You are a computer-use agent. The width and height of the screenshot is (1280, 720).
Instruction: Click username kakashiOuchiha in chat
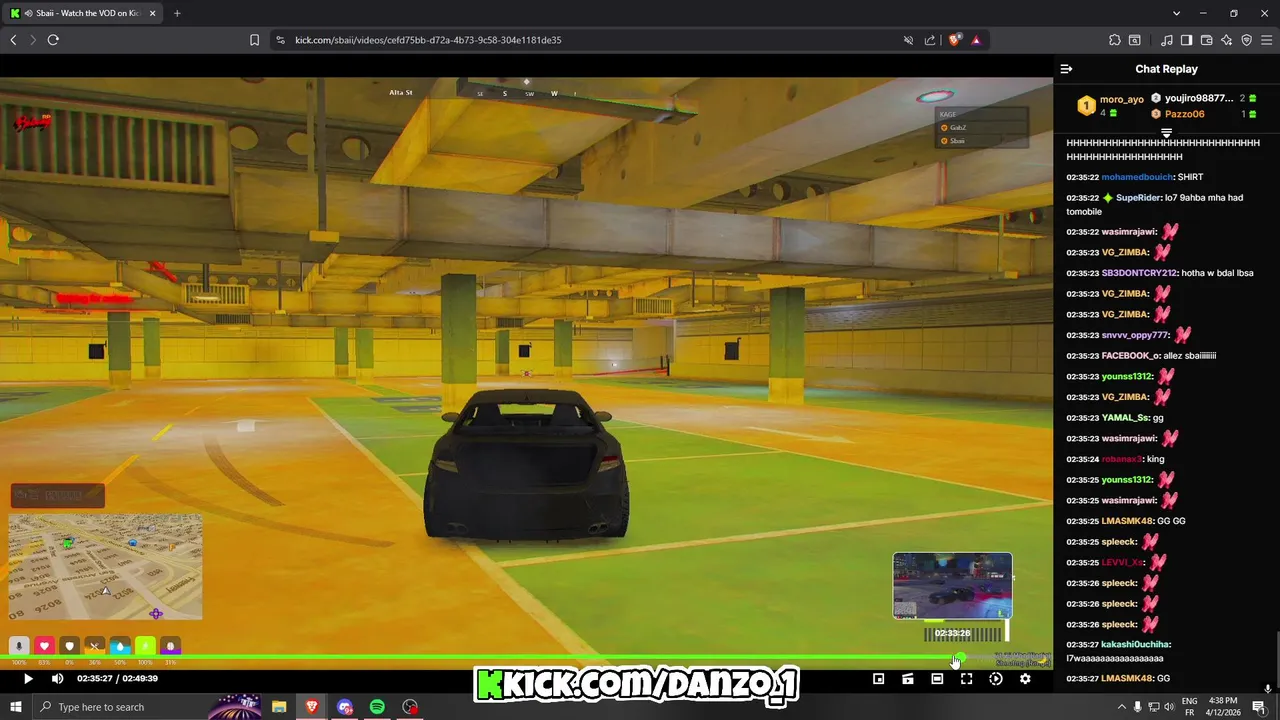click(1134, 645)
